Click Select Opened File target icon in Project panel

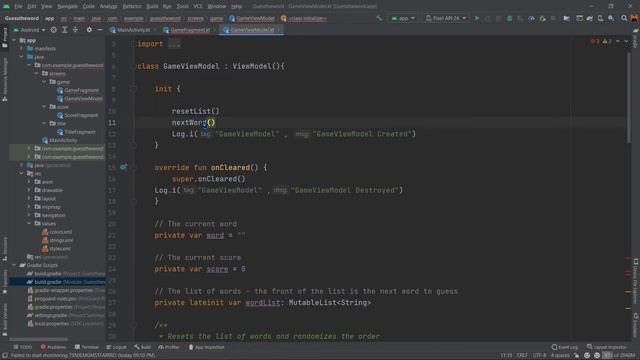tap(53, 30)
